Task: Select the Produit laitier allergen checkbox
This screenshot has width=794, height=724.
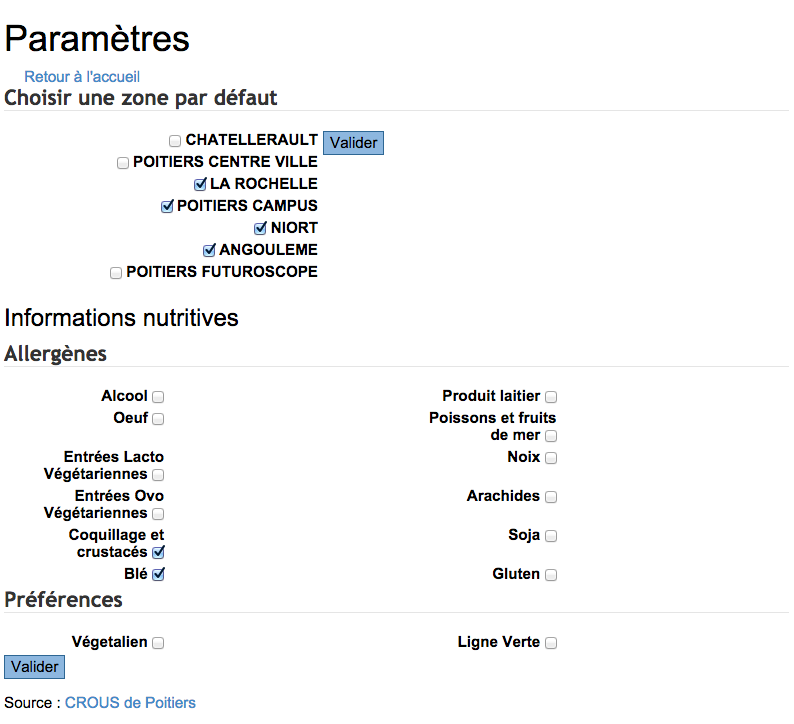Action: [x=551, y=398]
